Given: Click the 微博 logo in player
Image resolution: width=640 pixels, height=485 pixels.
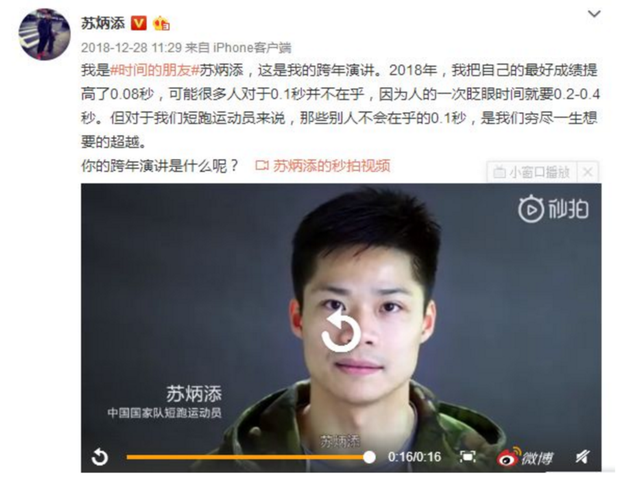Looking at the screenshot, I should [524, 457].
